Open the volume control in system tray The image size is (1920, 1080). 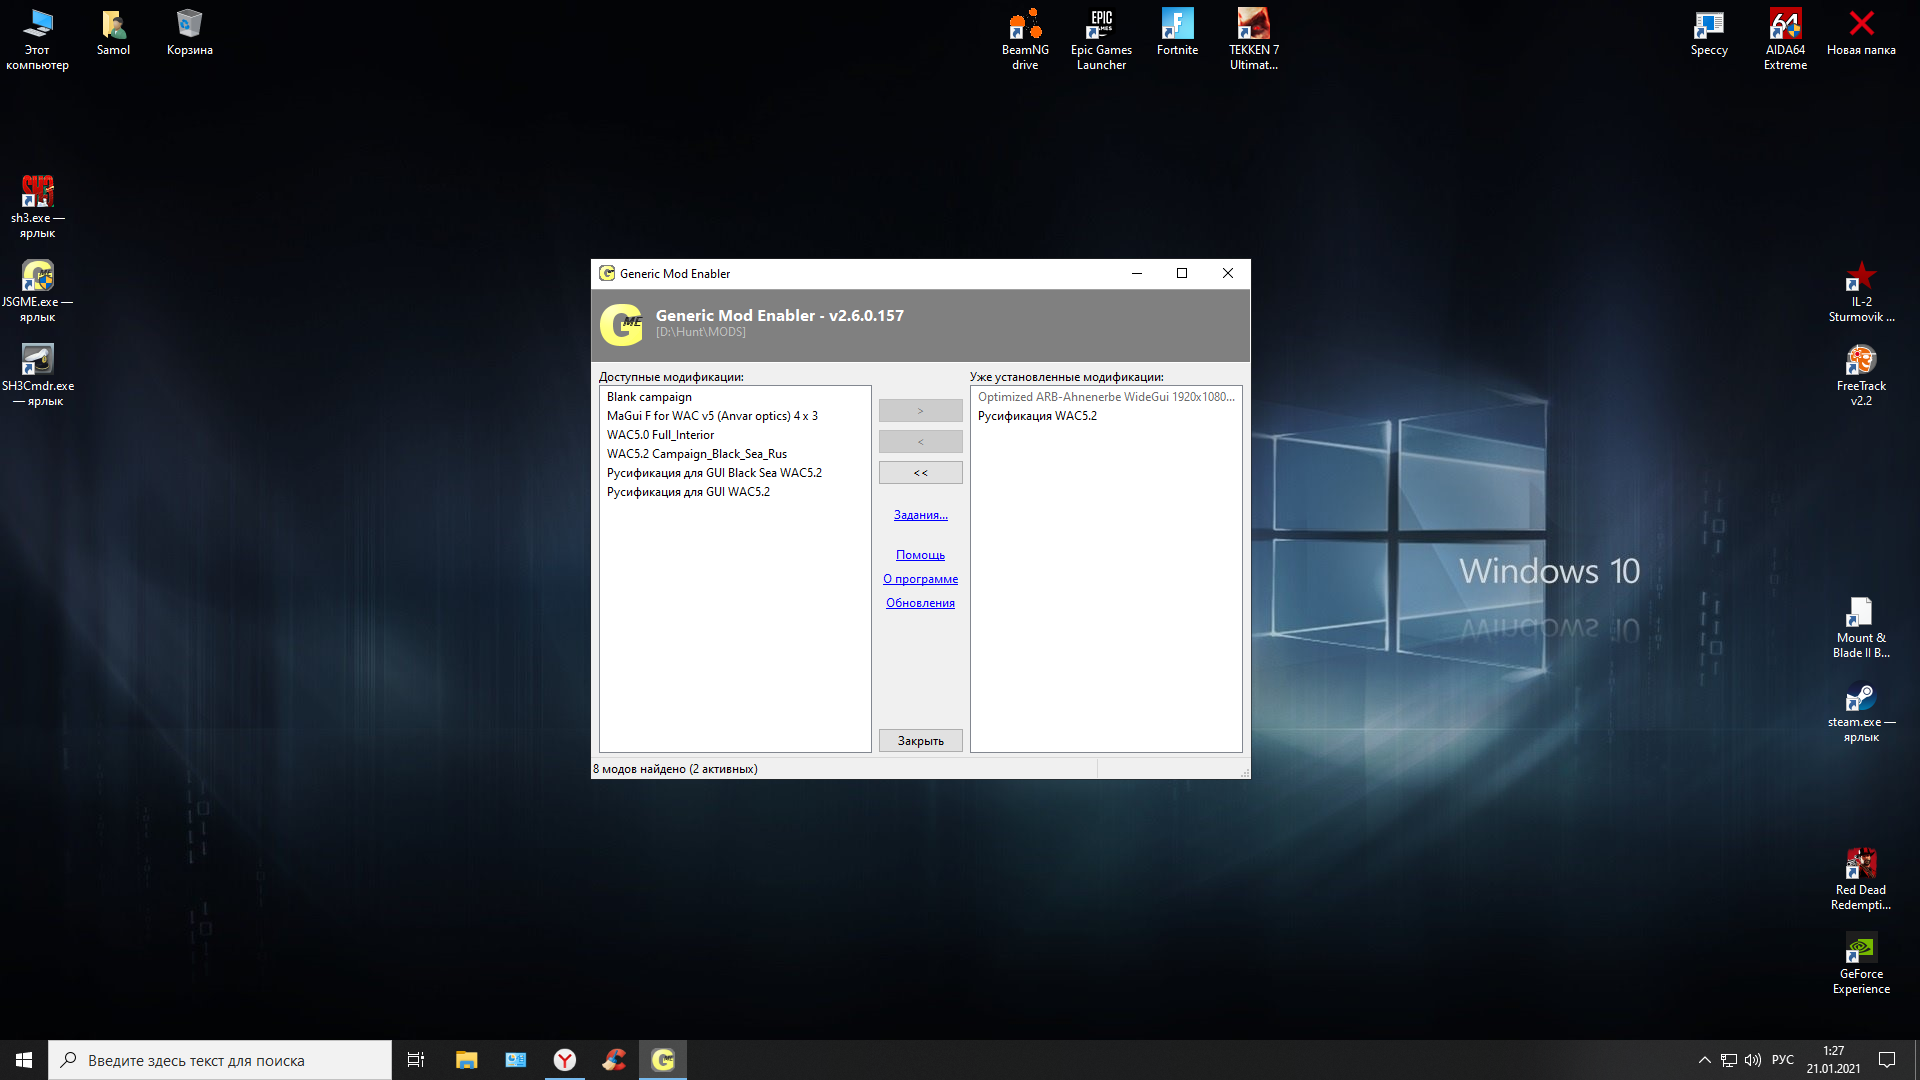coord(1753,1060)
